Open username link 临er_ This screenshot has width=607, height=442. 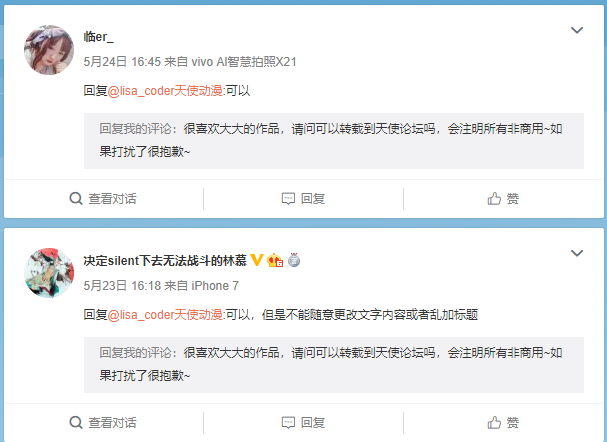[x=99, y=36]
